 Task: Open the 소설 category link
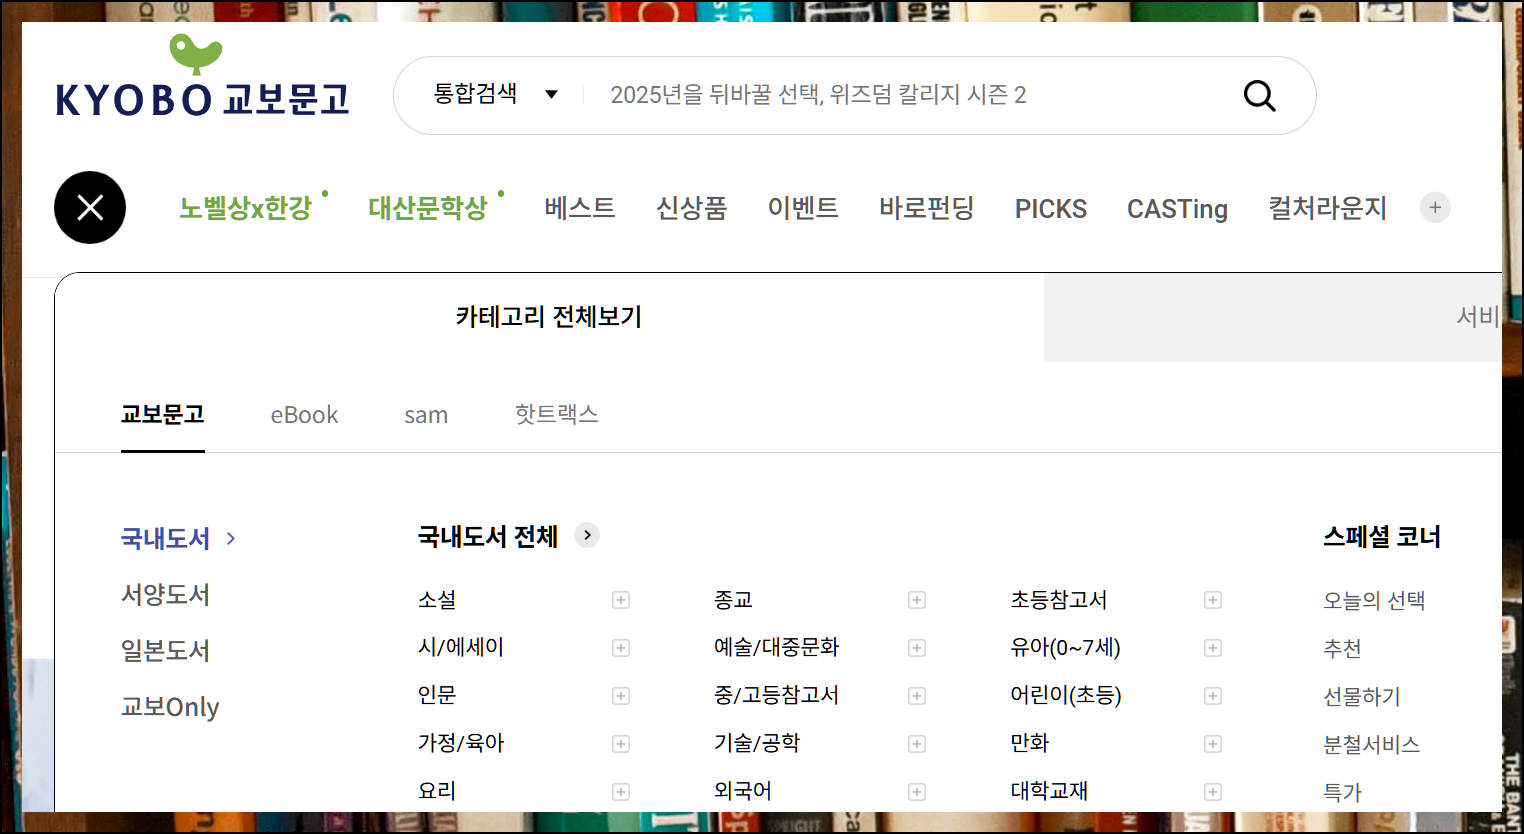click(x=437, y=599)
